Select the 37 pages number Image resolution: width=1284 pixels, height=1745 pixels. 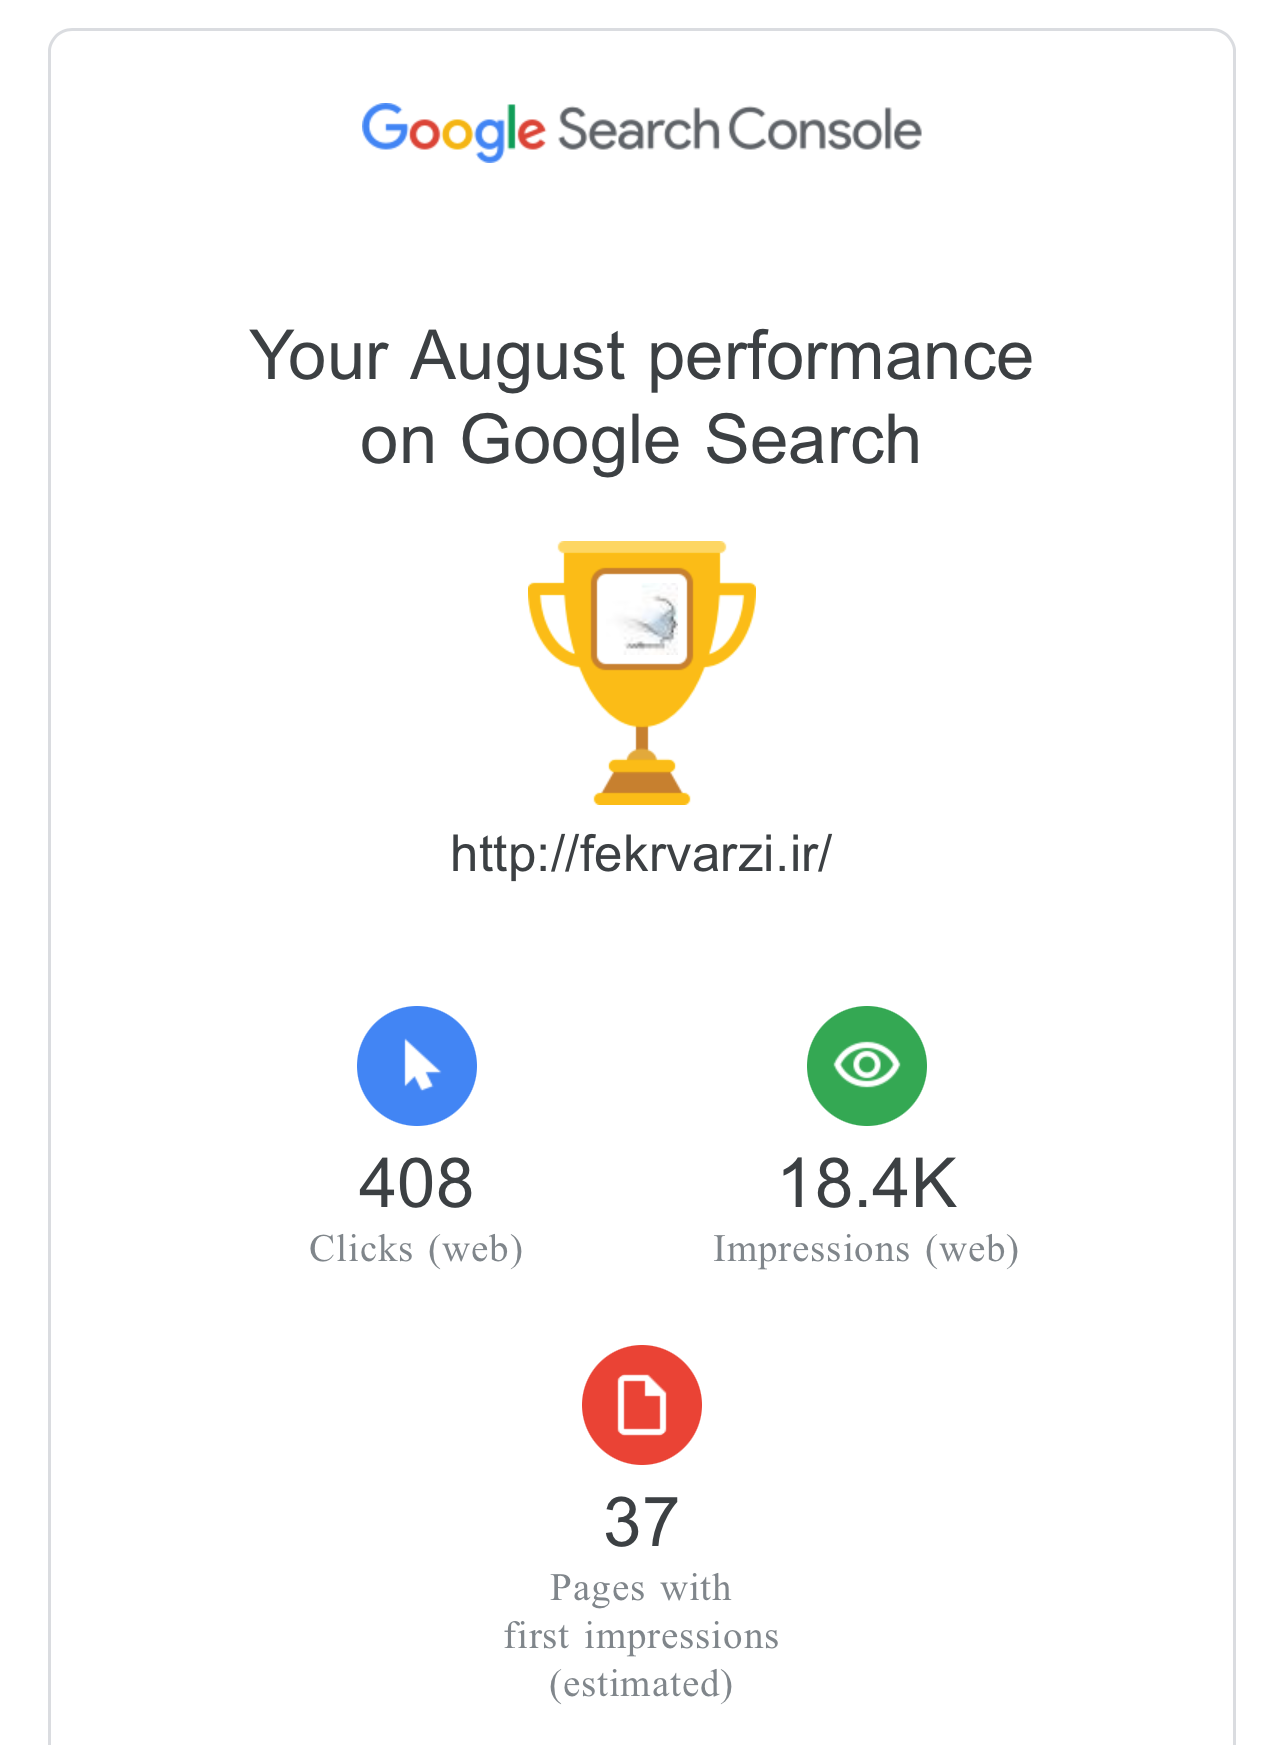click(642, 1522)
